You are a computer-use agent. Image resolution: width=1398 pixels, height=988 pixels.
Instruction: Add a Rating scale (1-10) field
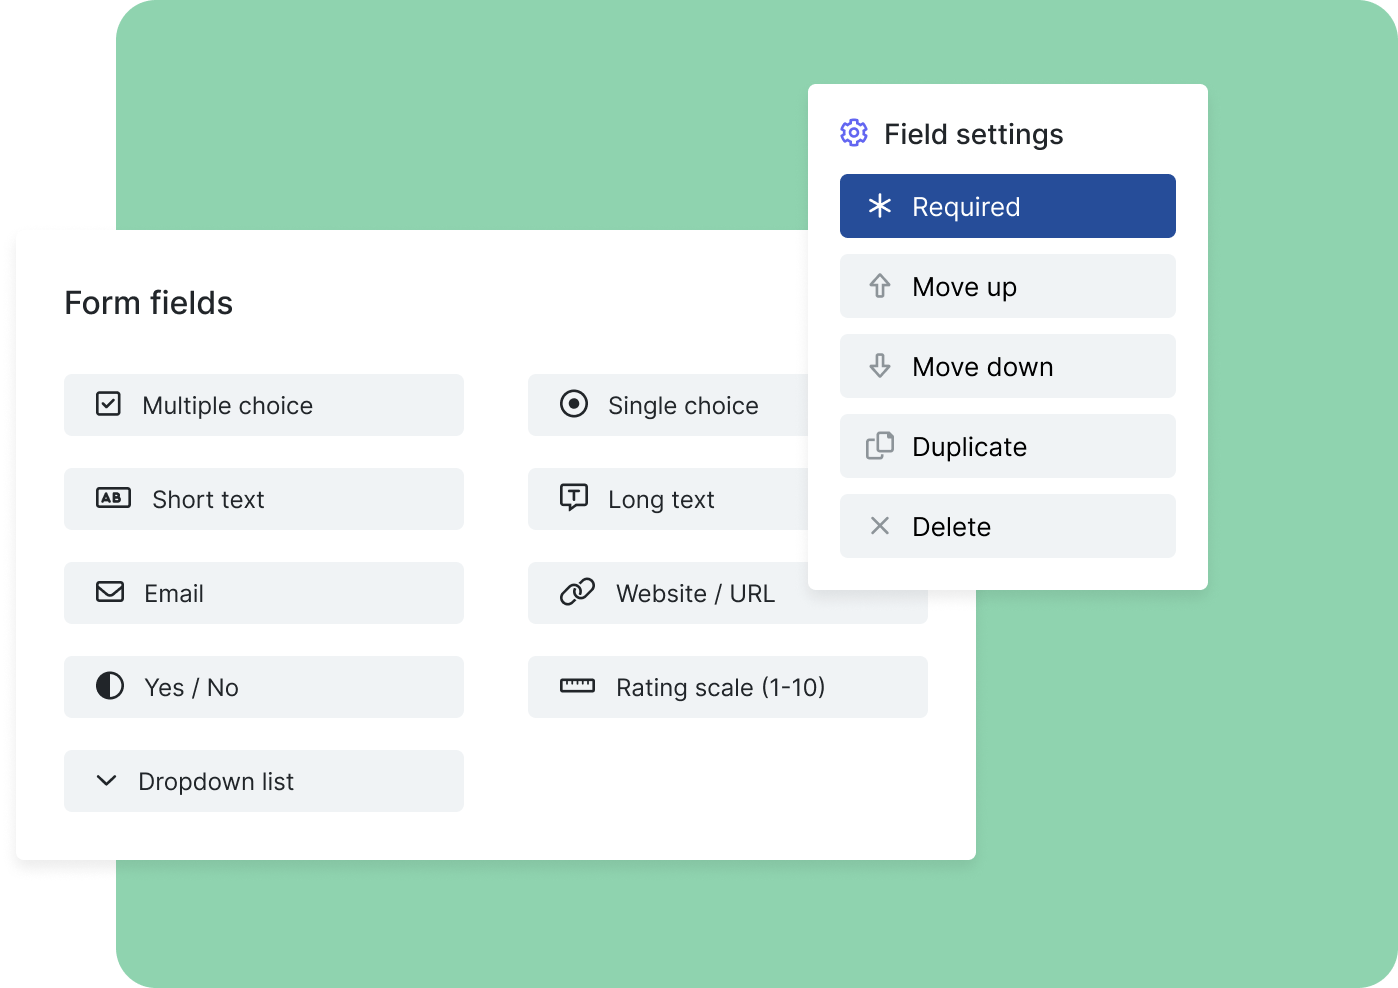(x=728, y=687)
